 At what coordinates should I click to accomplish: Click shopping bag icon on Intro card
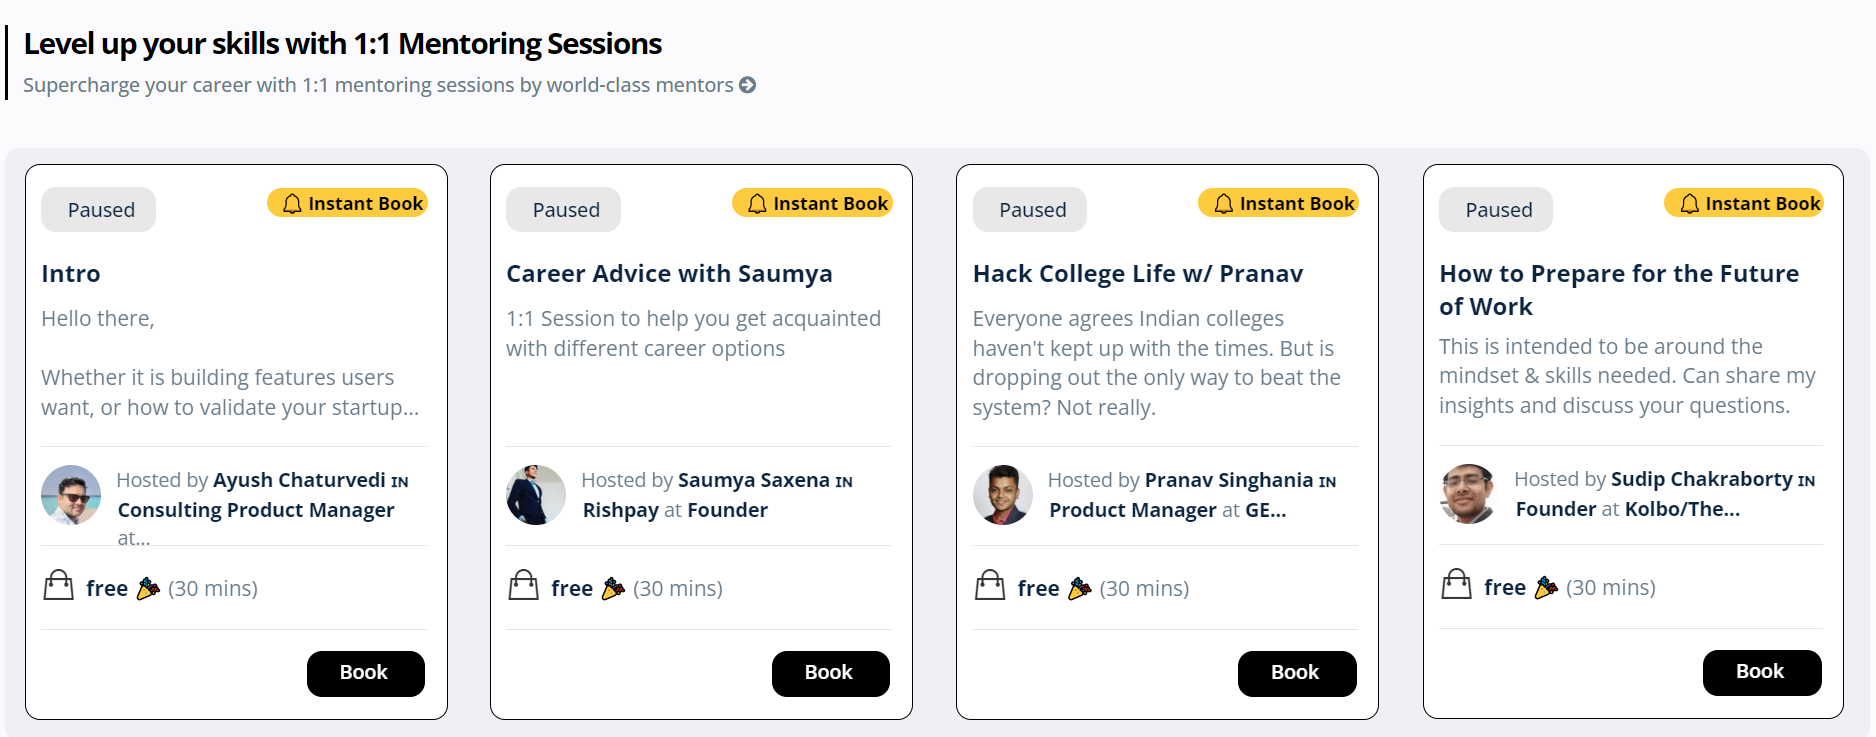(59, 586)
